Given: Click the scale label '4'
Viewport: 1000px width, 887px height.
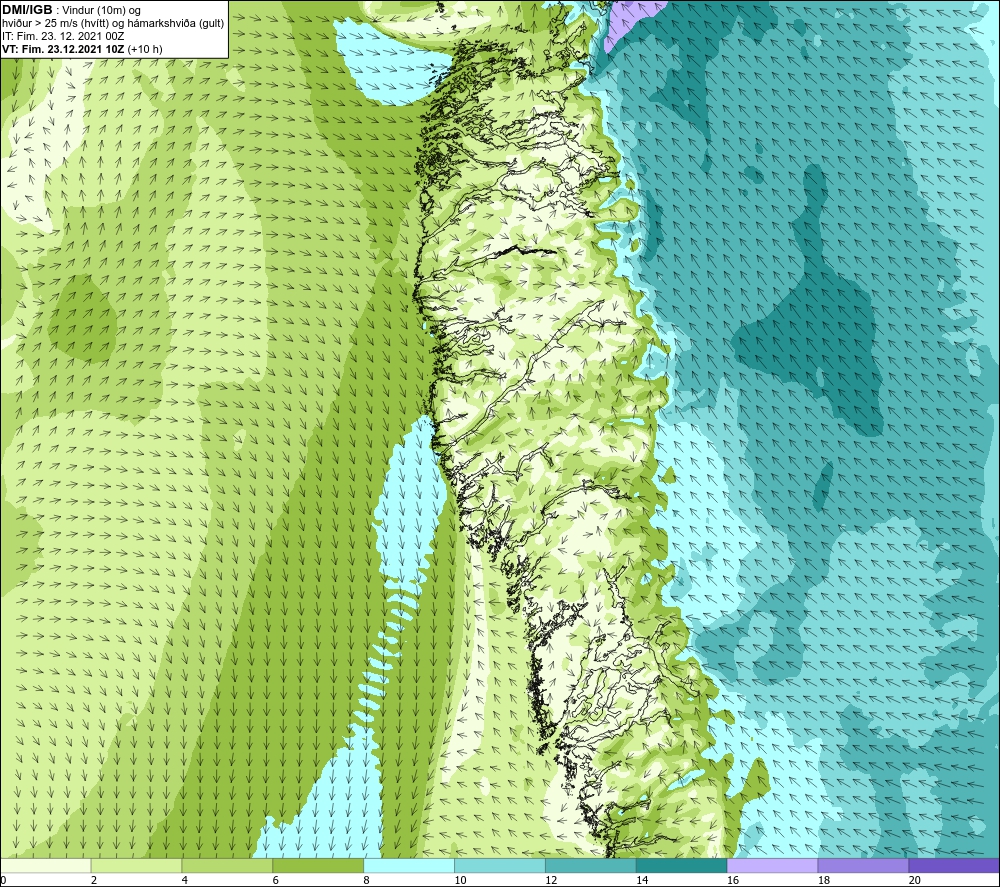Looking at the screenshot, I should click(x=185, y=880).
